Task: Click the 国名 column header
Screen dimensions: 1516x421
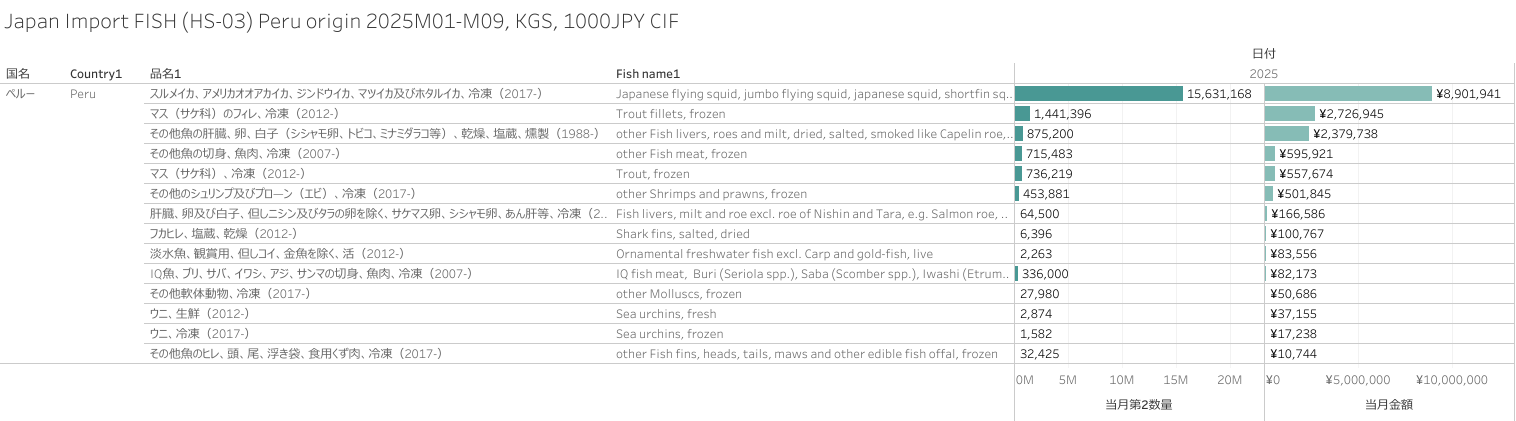Action: click(x=18, y=74)
